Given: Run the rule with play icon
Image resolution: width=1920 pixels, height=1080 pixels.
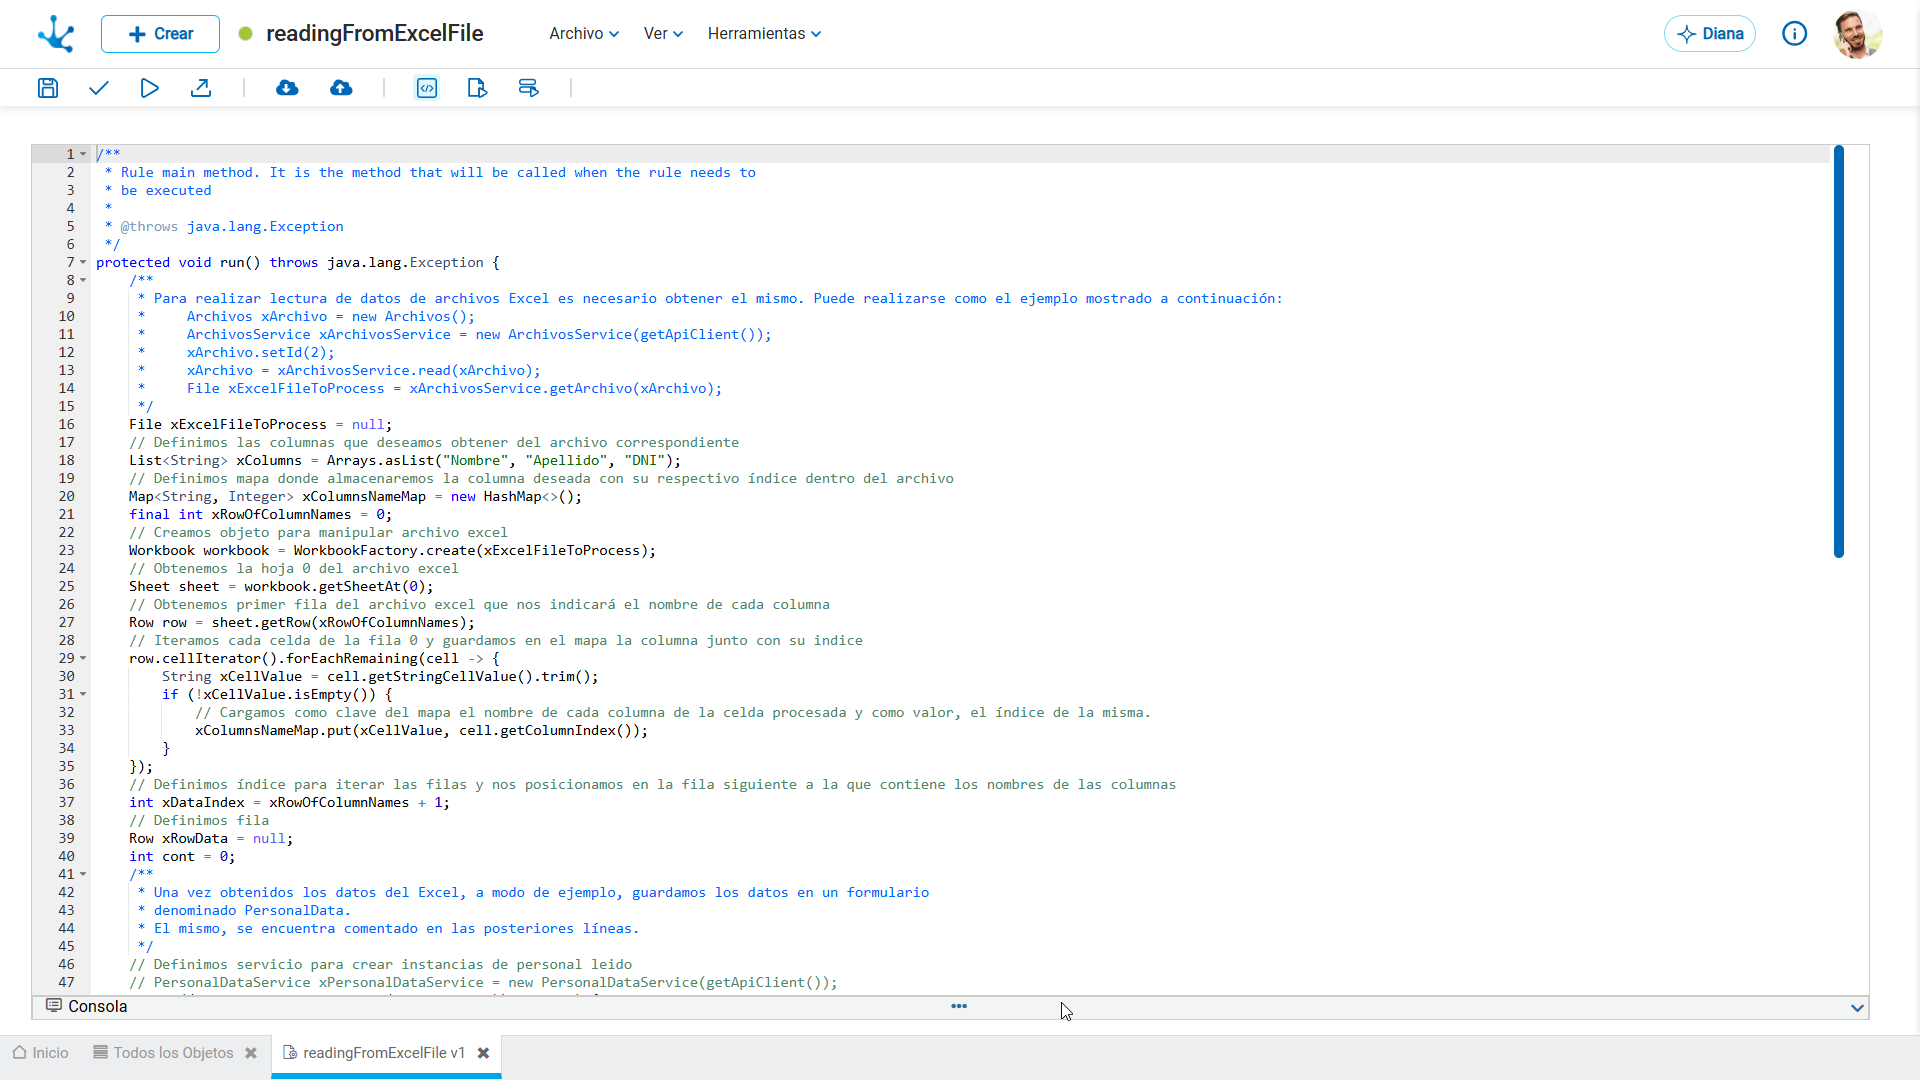Looking at the screenshot, I should point(149,88).
